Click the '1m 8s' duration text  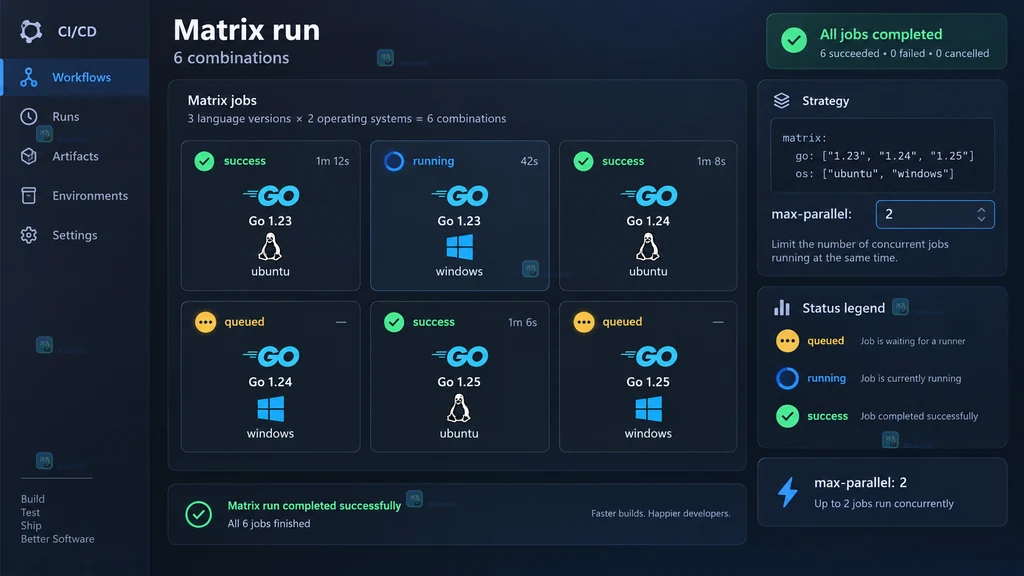[x=711, y=161]
